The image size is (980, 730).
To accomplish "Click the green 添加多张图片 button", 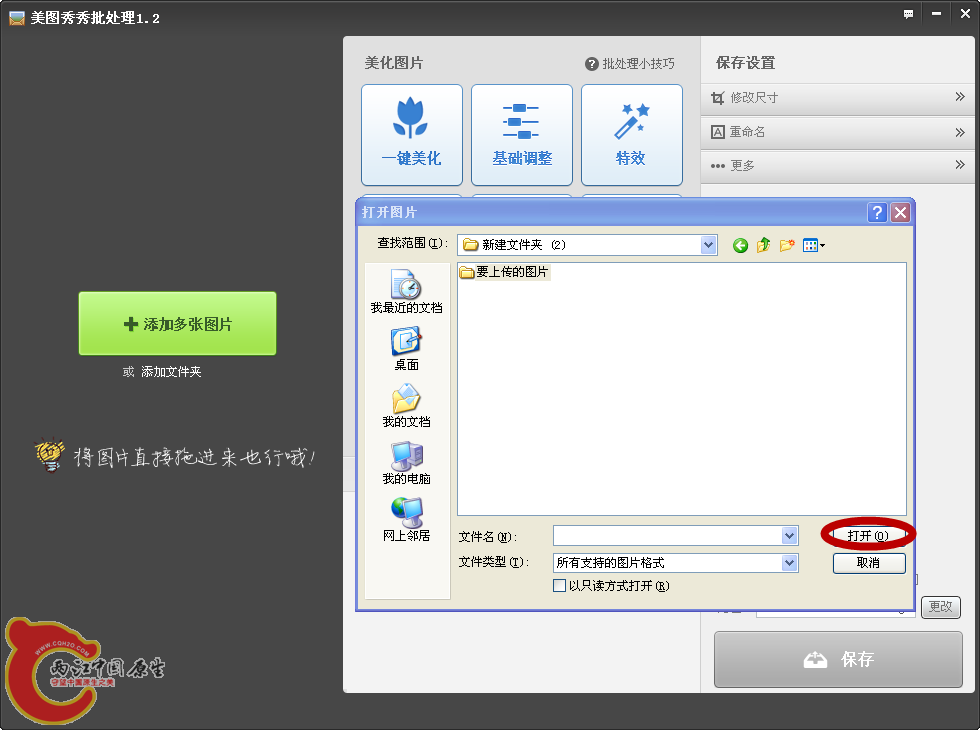I will 178,324.
